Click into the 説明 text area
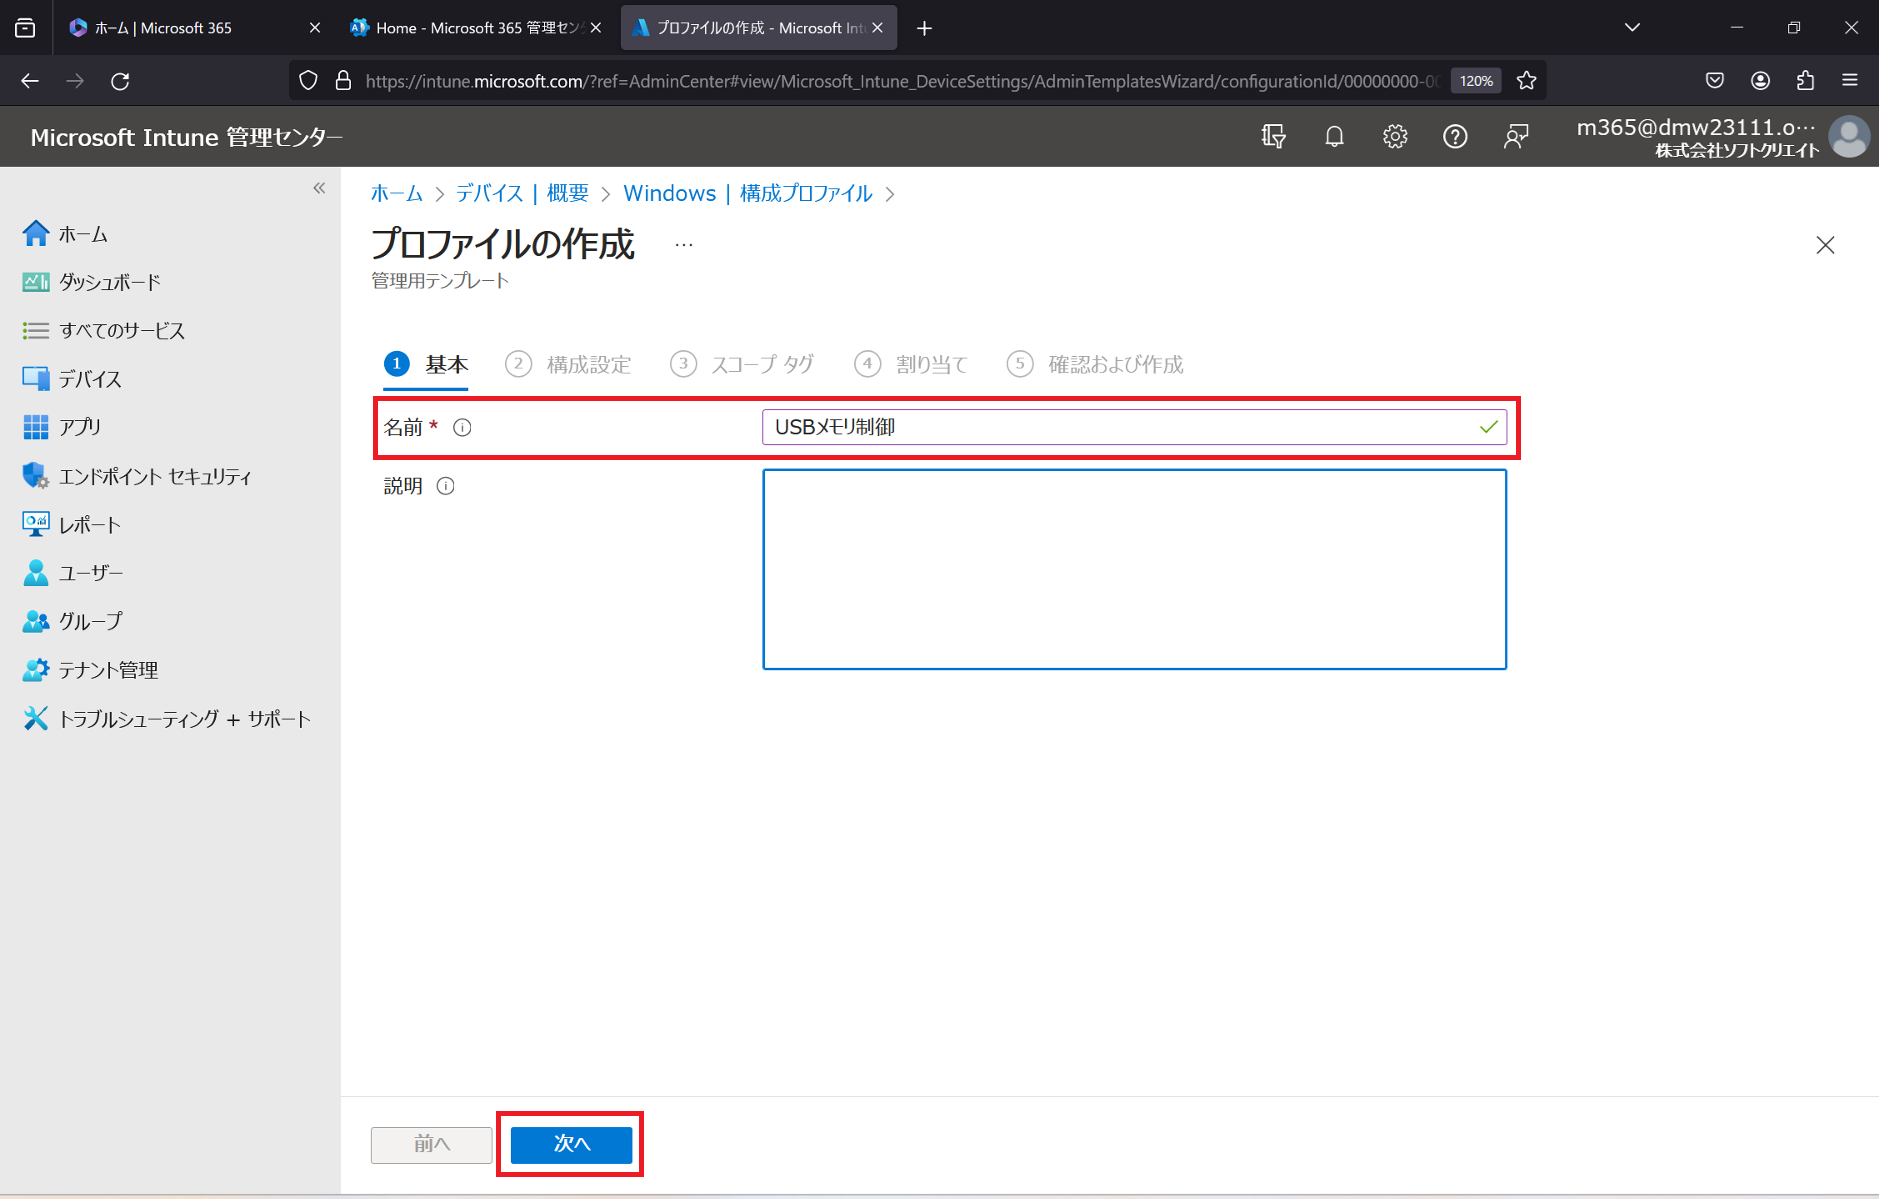 1134,569
